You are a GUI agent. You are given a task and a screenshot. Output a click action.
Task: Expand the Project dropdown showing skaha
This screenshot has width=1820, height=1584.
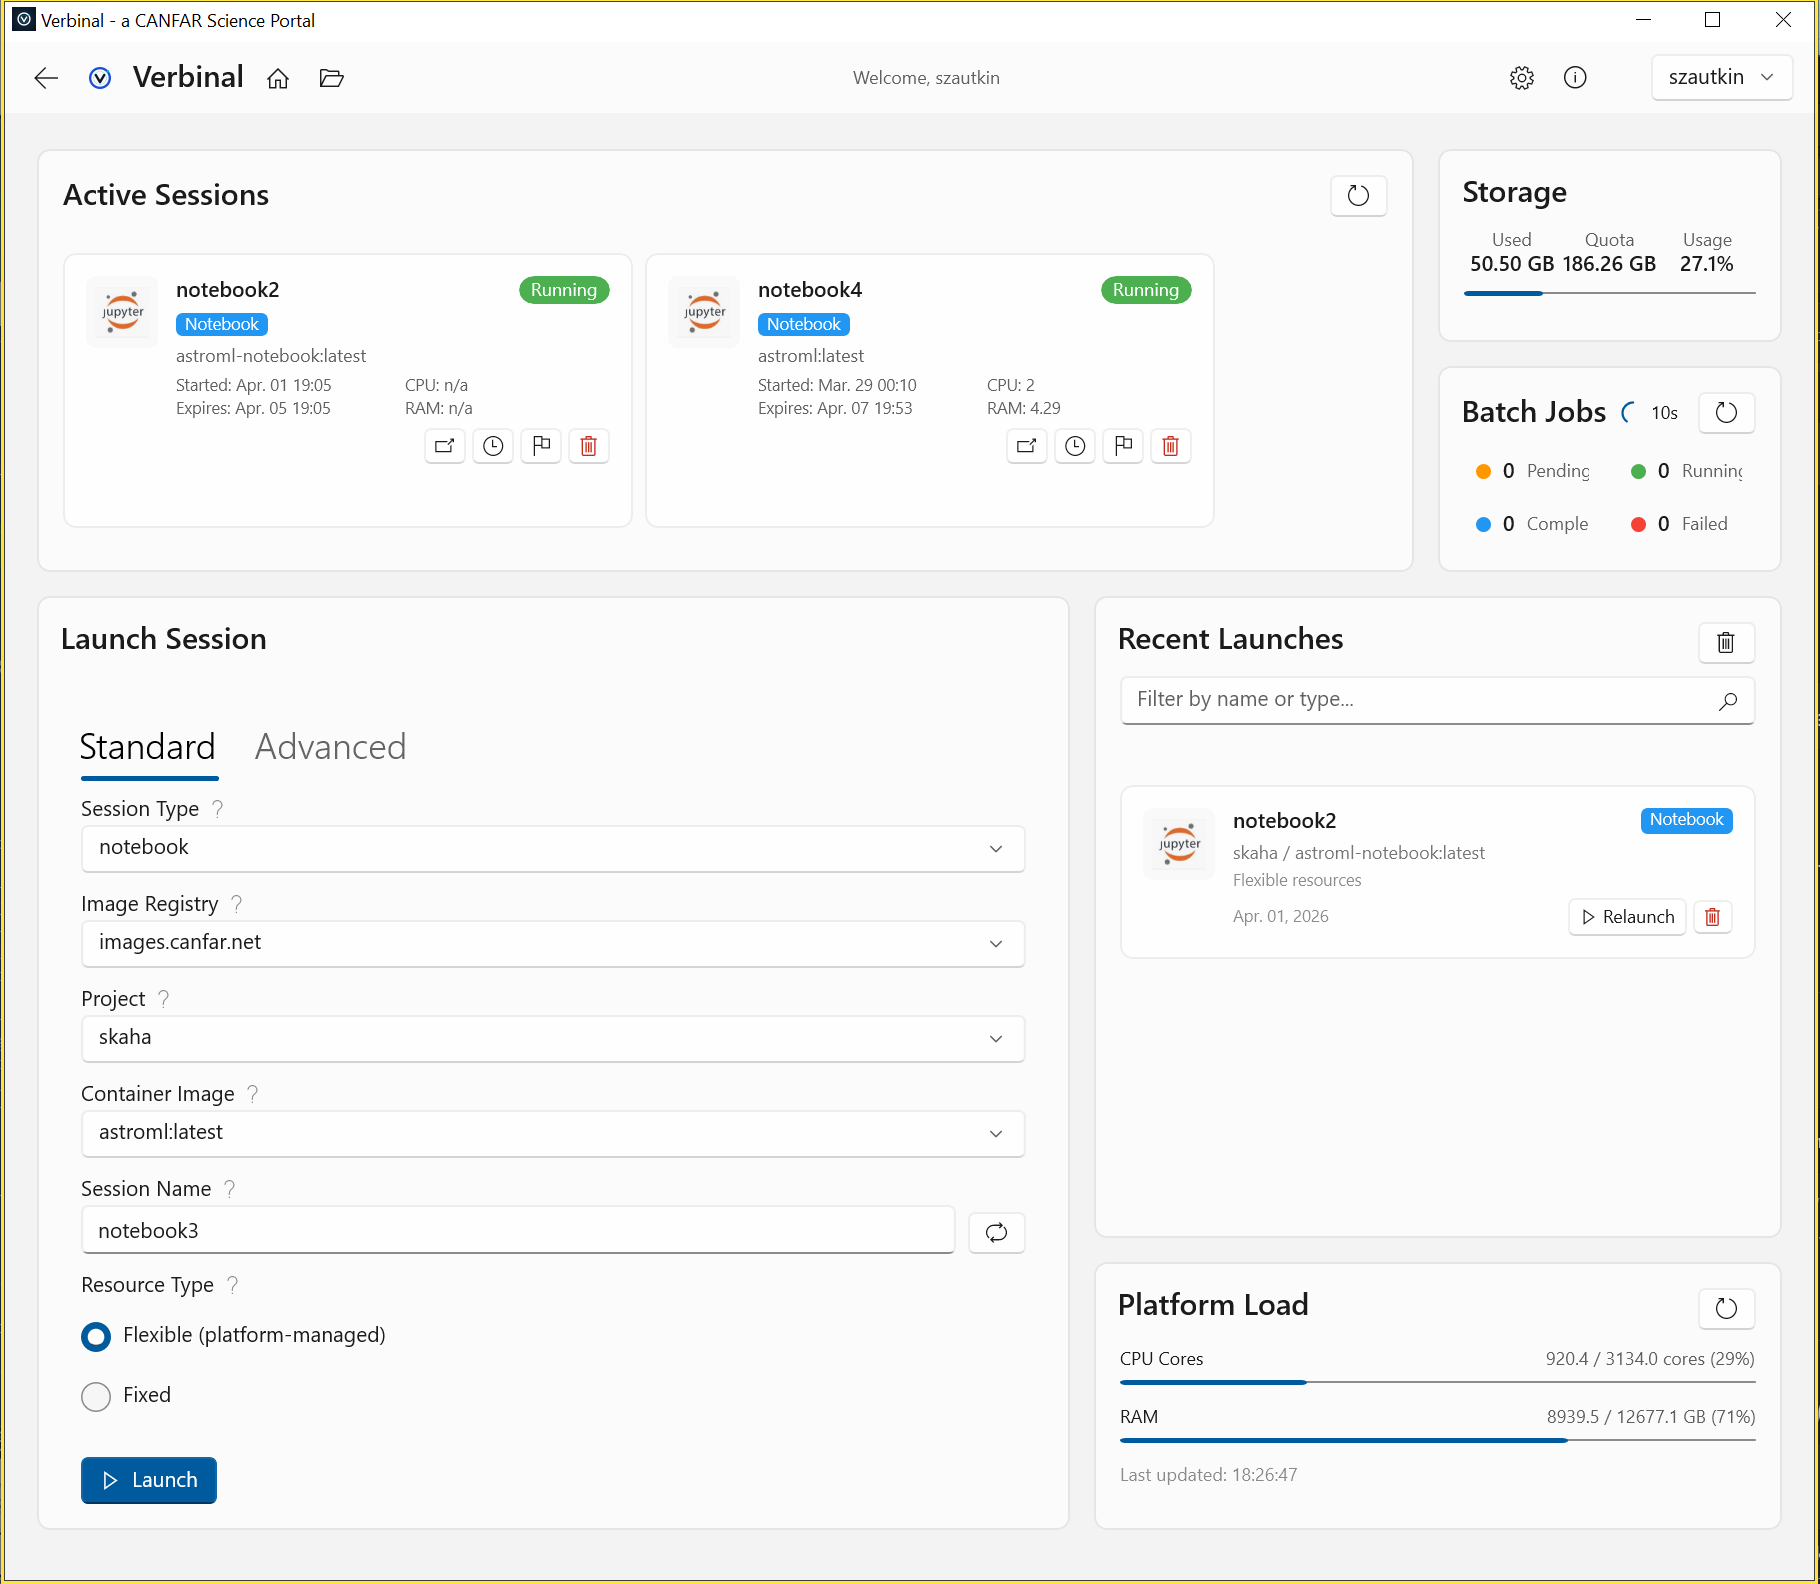553,1038
